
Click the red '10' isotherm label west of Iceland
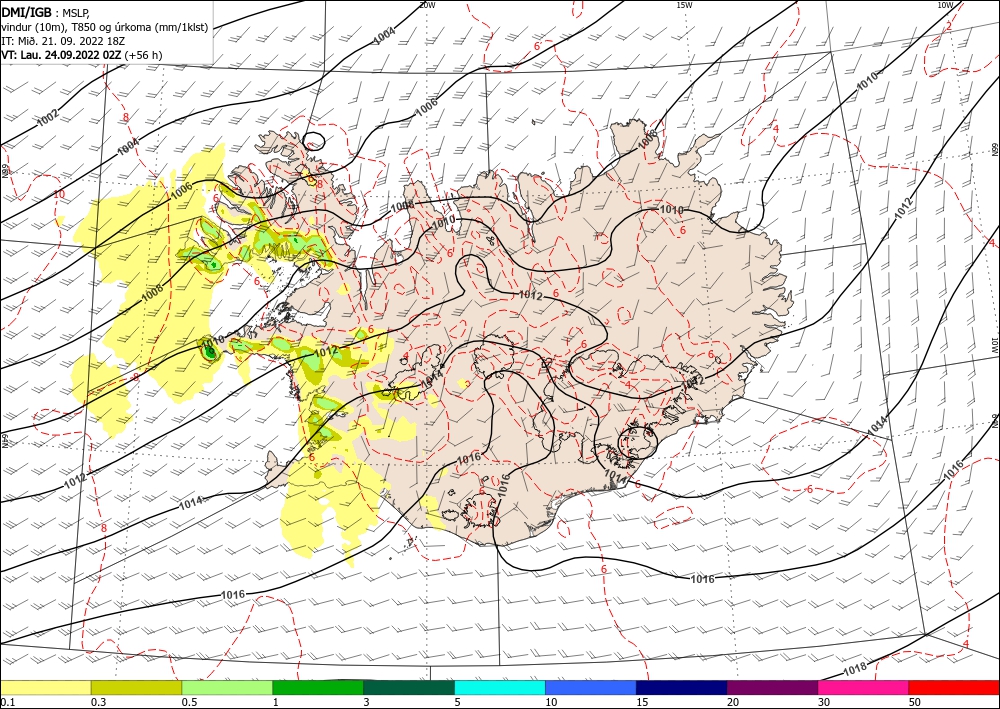[x=59, y=194]
